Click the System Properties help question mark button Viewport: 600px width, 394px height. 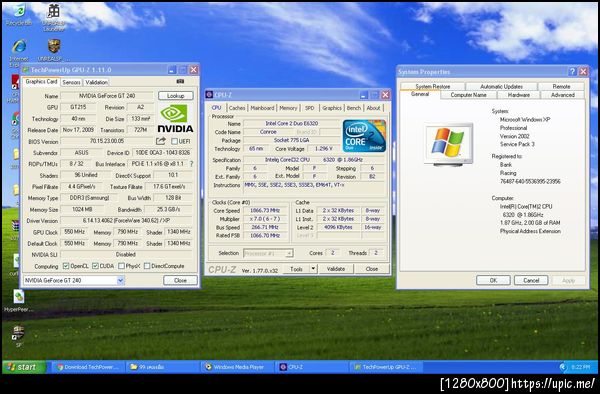pyautogui.click(x=572, y=72)
